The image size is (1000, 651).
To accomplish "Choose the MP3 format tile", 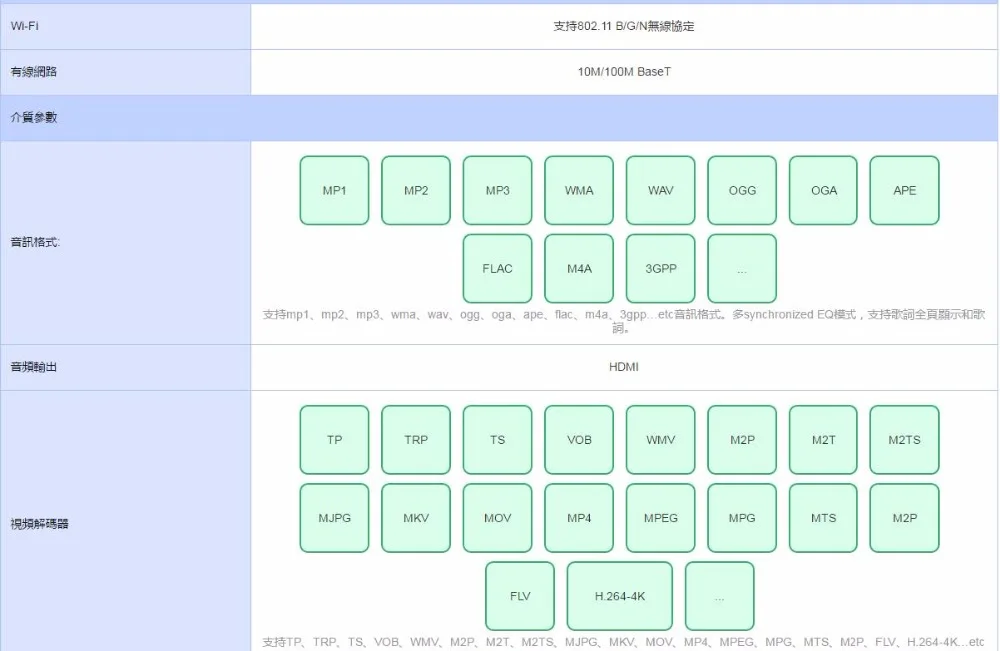I will pyautogui.click(x=497, y=190).
